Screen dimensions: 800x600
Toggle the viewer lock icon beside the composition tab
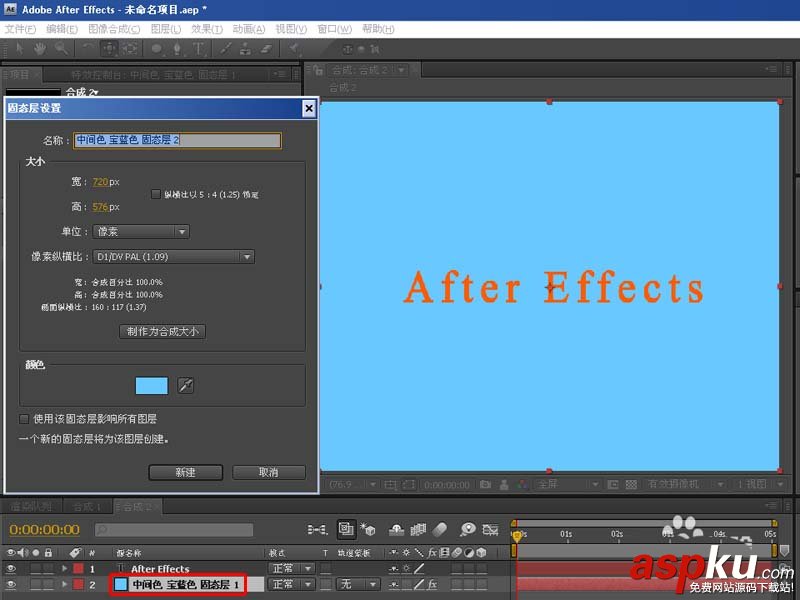pos(318,70)
